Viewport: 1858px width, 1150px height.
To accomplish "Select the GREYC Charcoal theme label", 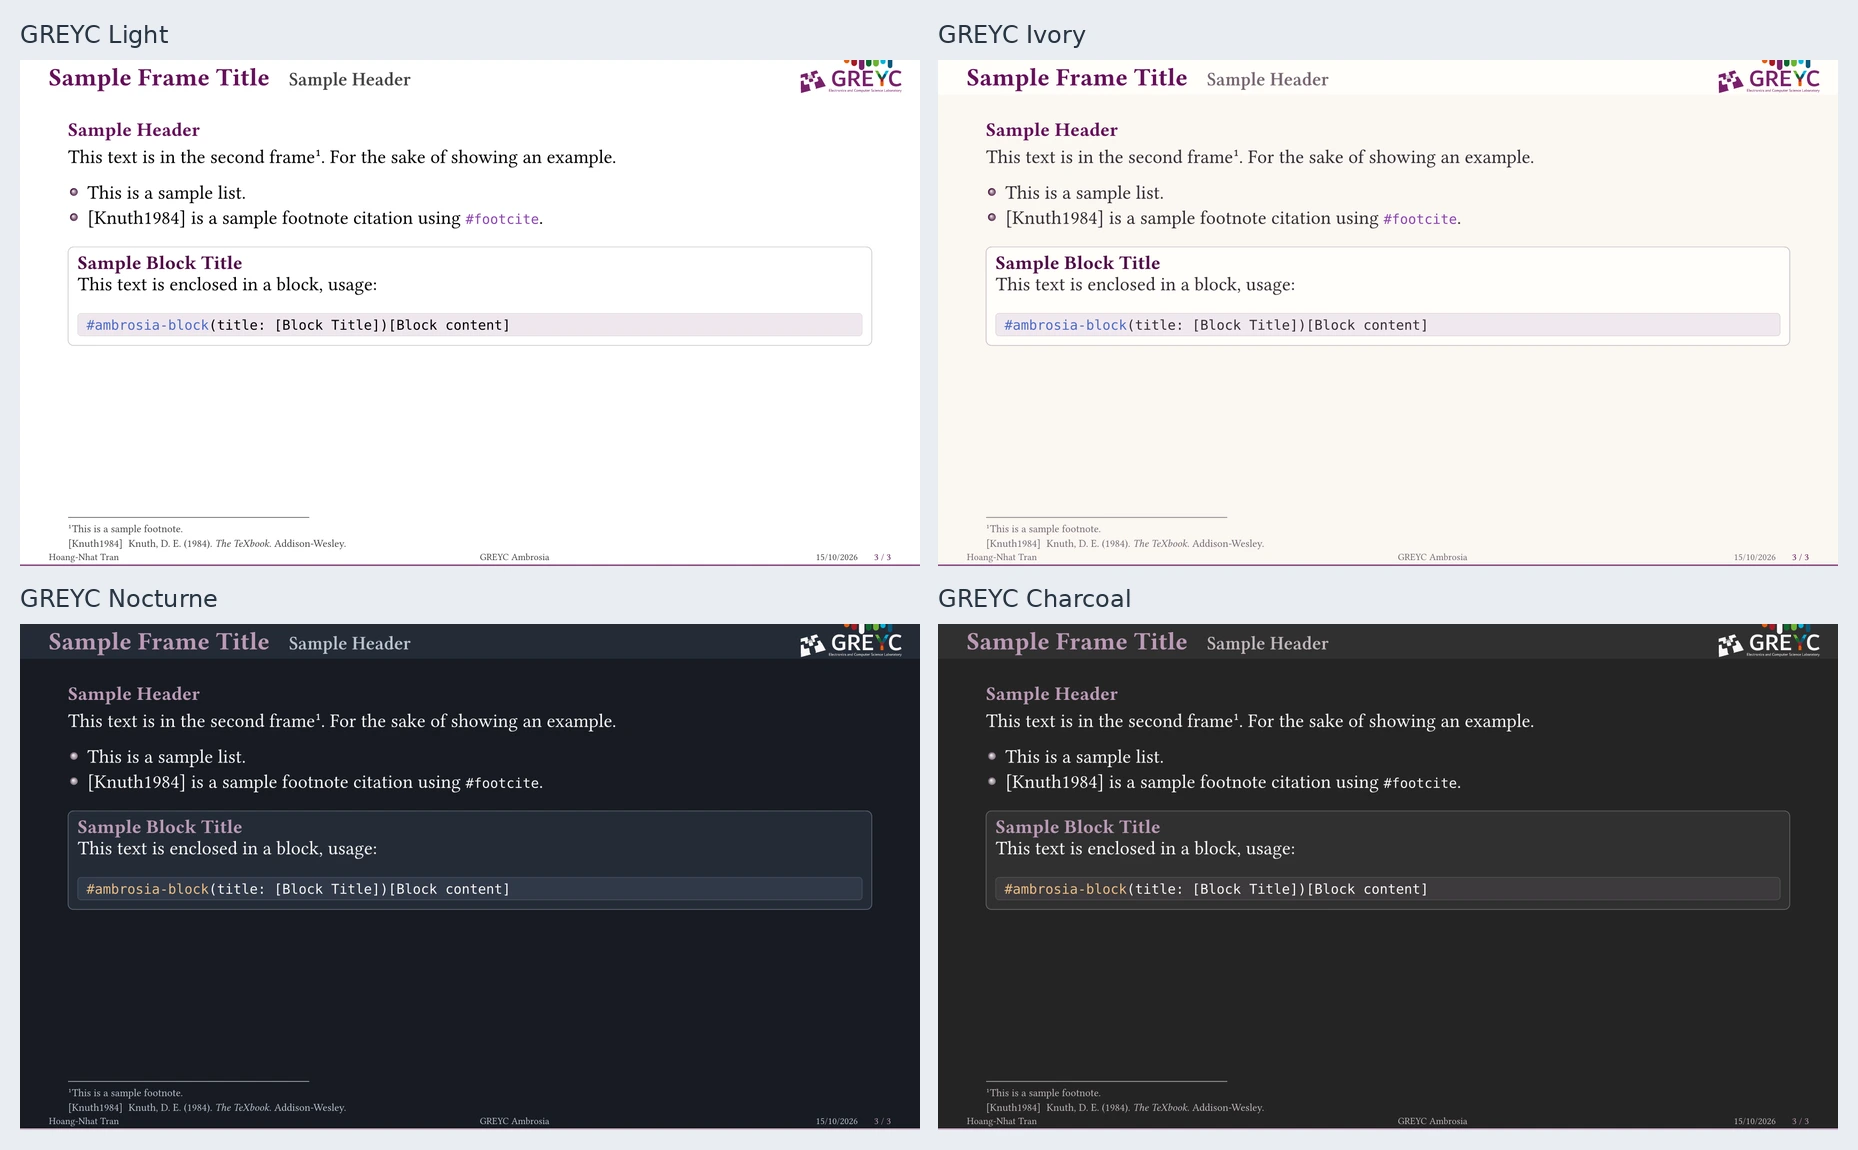I will (x=1034, y=599).
